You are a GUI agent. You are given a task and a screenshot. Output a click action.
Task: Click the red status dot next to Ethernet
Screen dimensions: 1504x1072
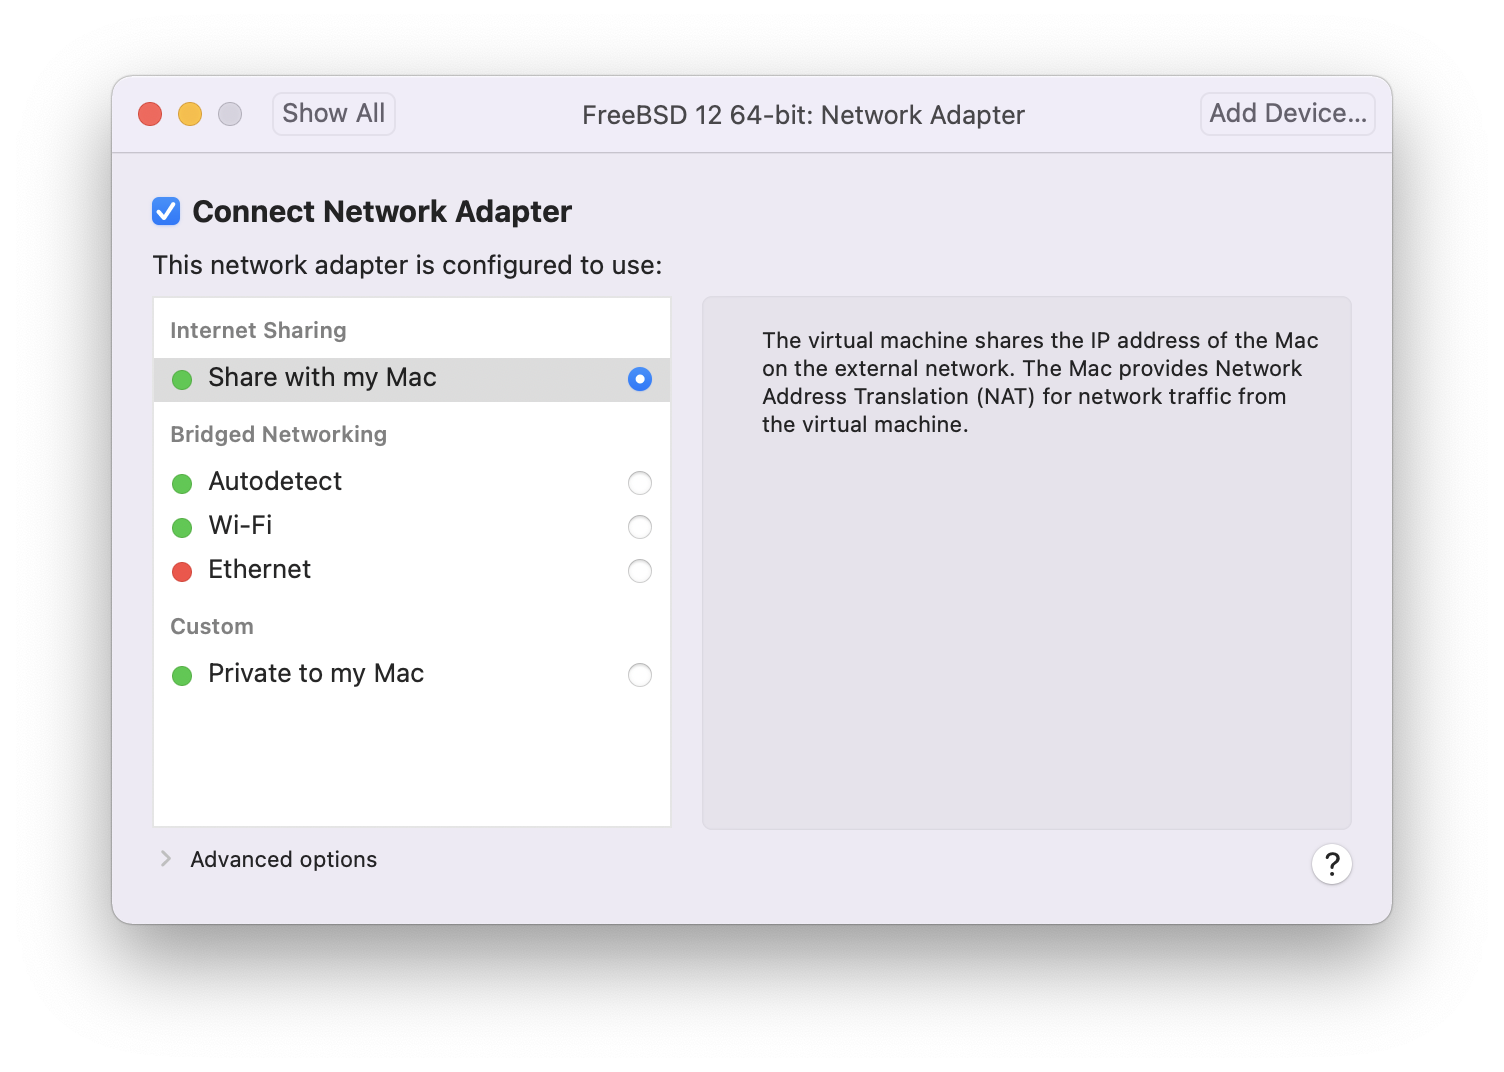pos(182,572)
